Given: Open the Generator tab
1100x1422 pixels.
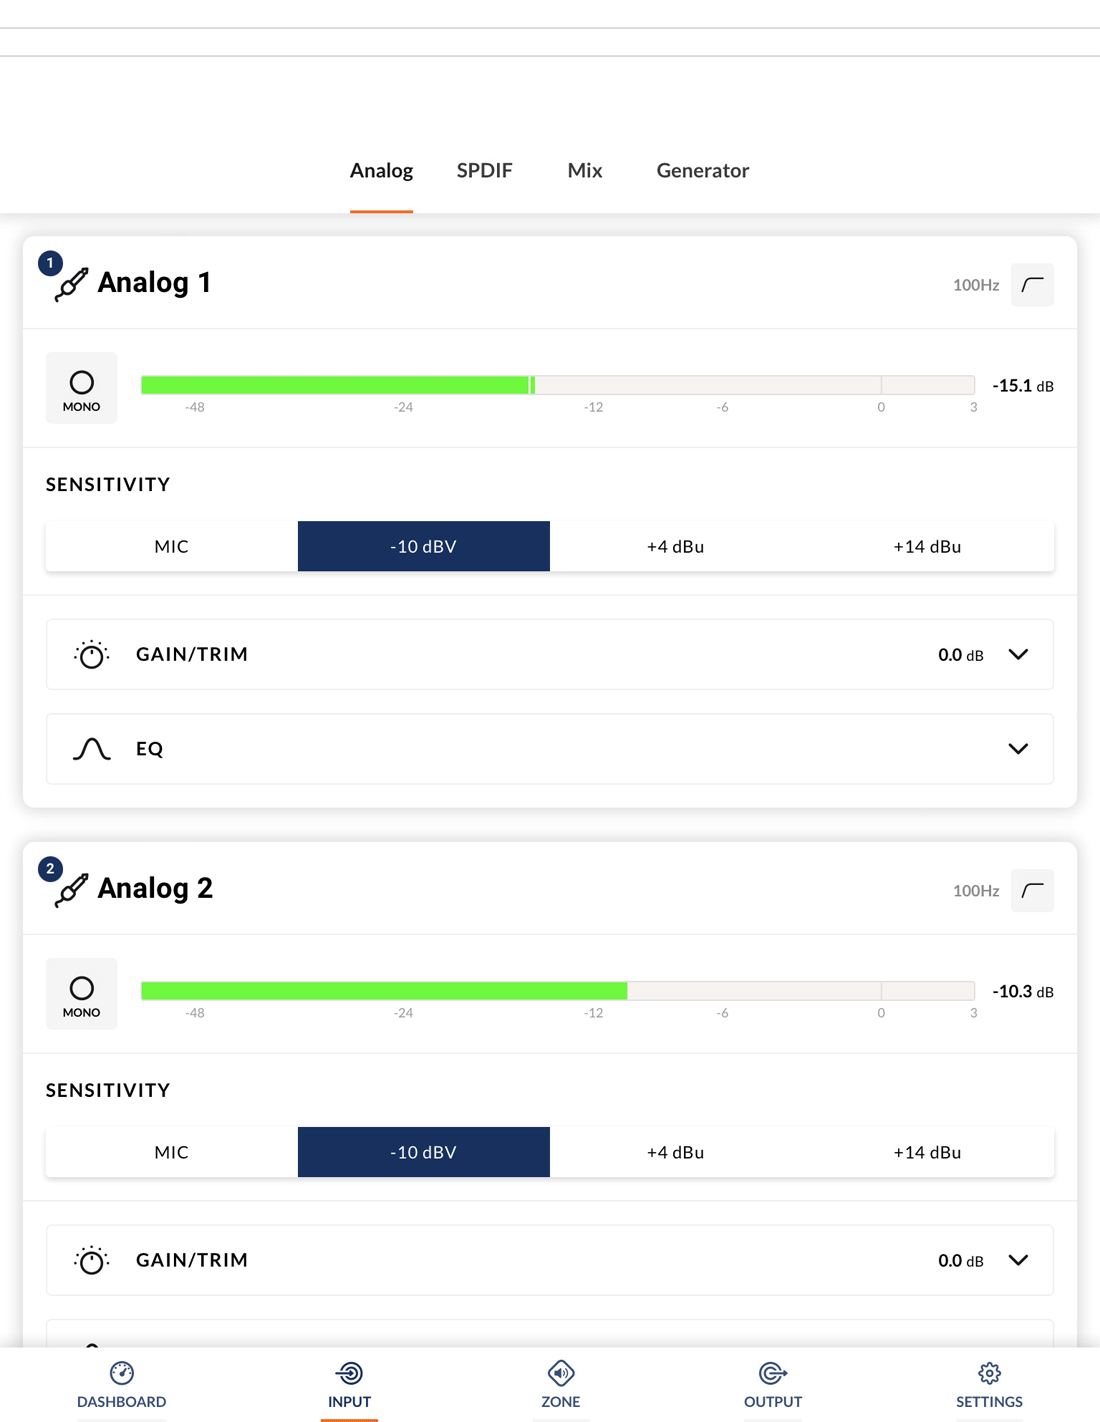Looking at the screenshot, I should tap(703, 171).
